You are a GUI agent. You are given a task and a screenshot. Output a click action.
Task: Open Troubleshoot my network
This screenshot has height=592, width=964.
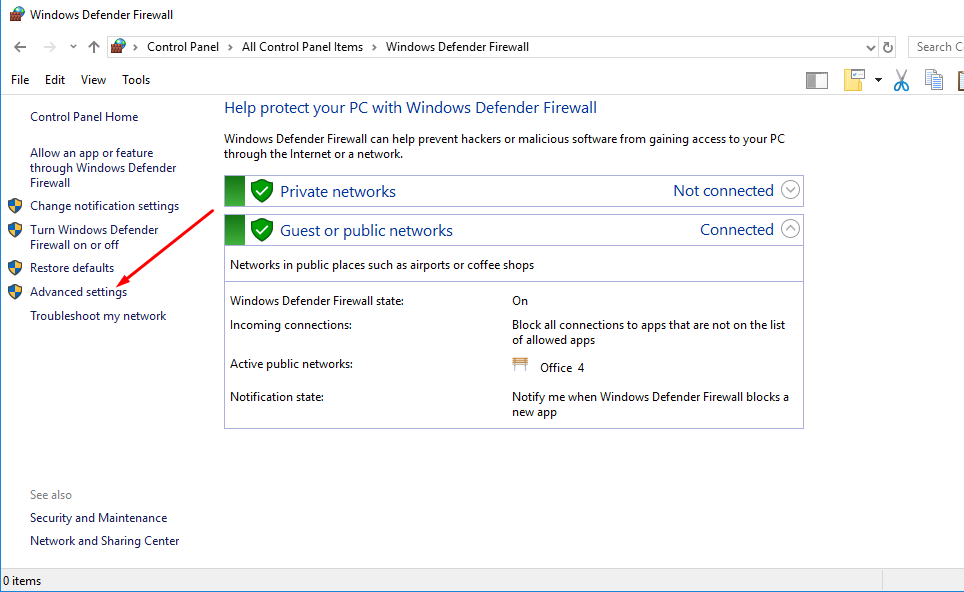[x=98, y=316]
